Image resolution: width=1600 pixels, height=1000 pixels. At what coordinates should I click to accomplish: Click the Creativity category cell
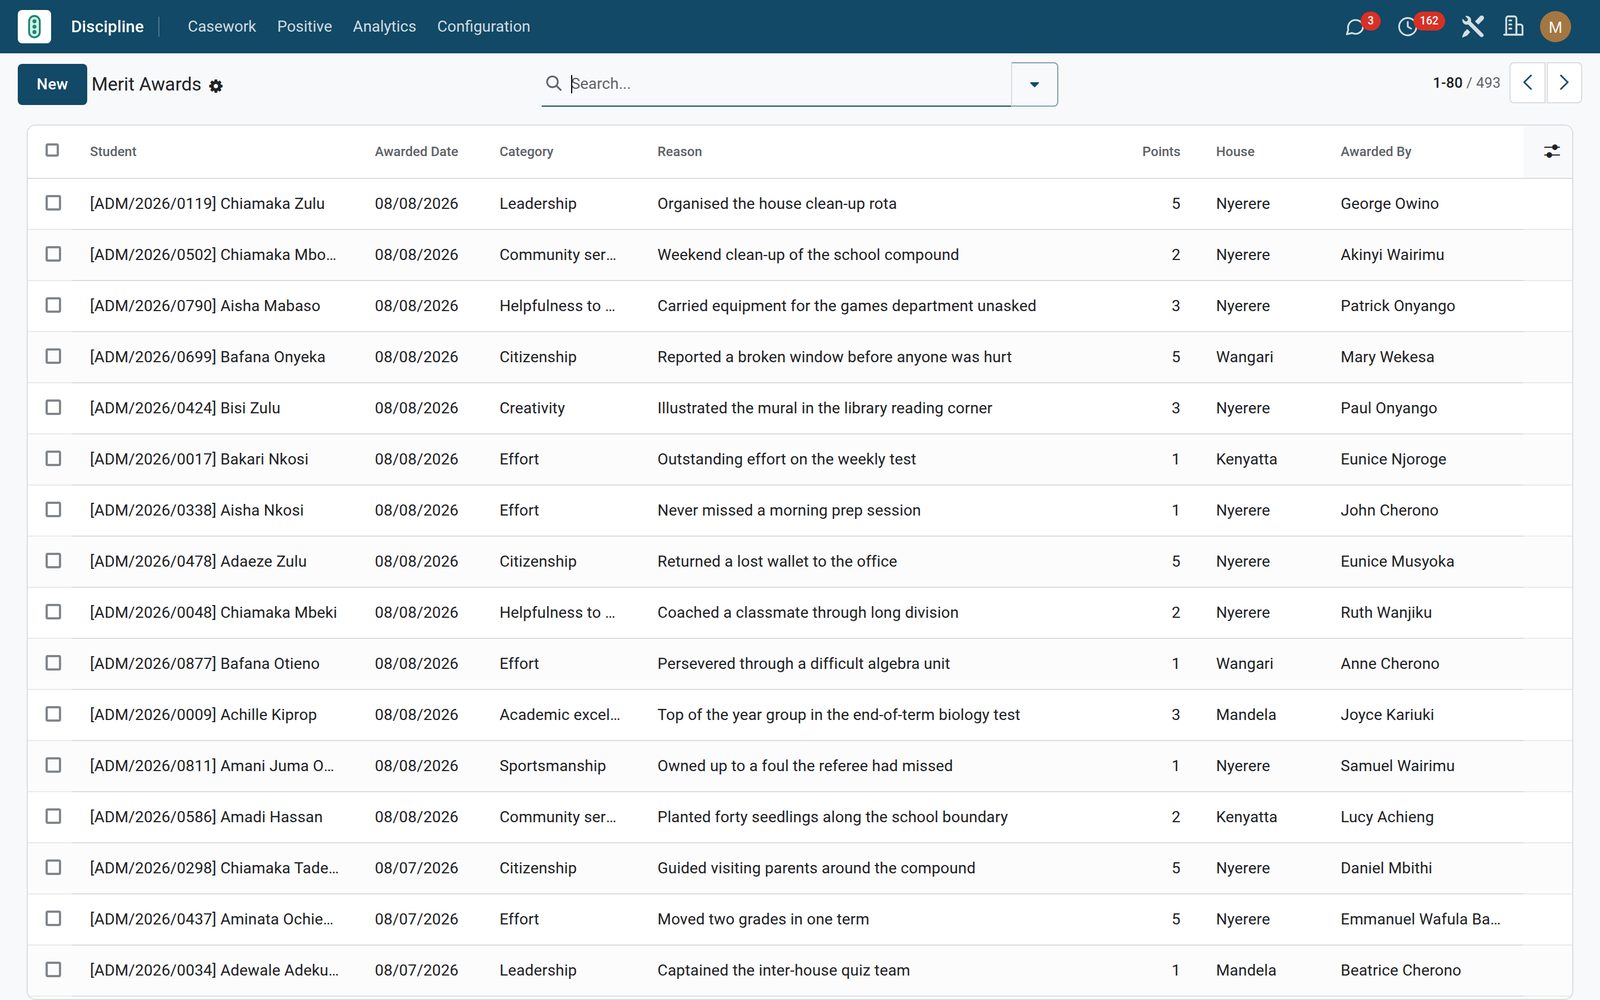[x=532, y=408]
